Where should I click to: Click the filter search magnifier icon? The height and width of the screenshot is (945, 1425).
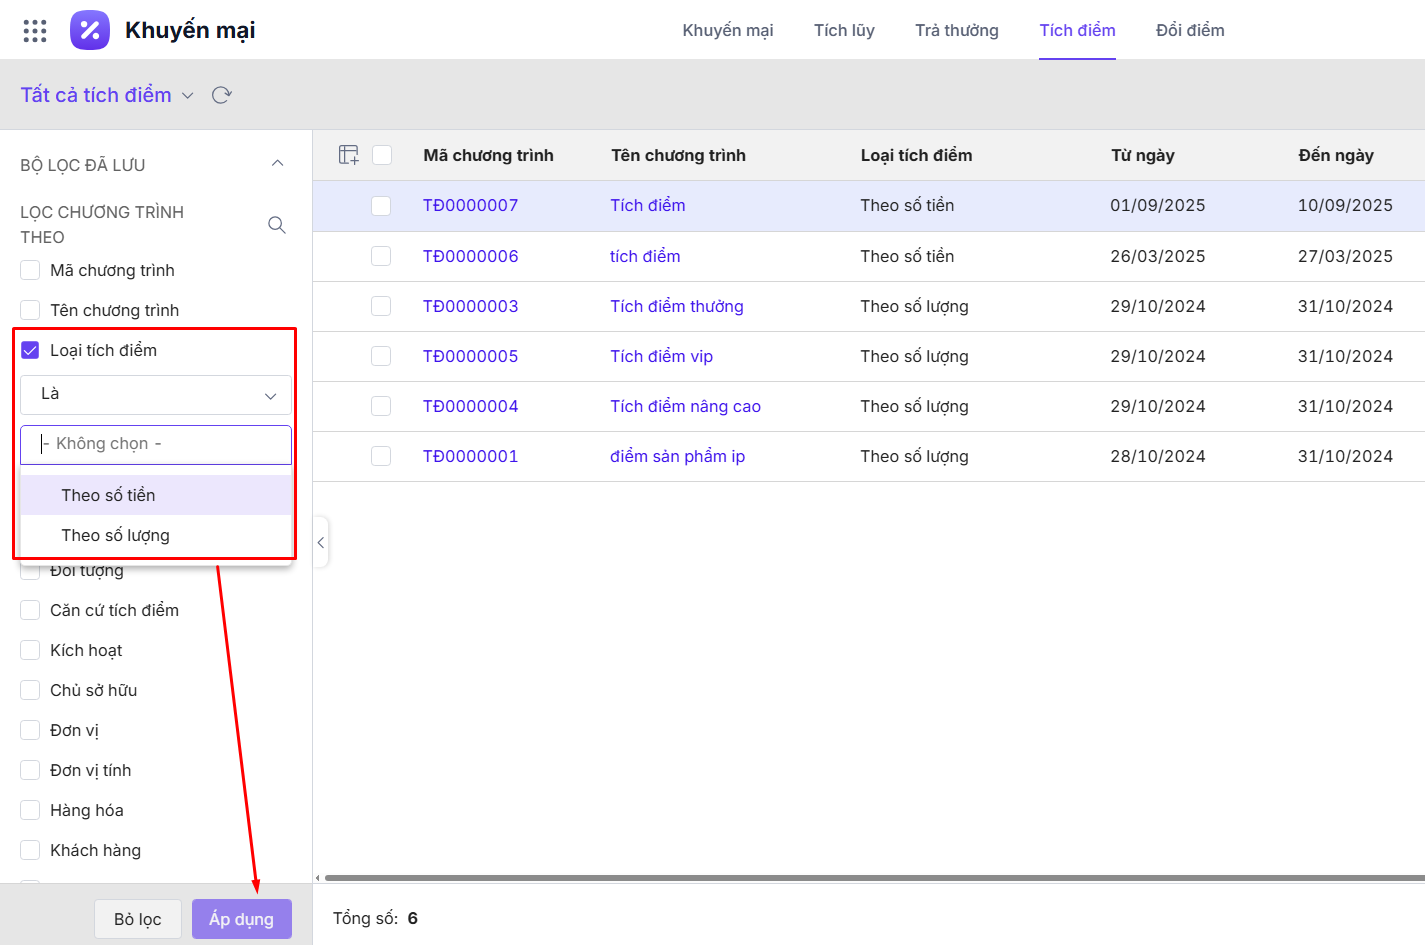pyautogui.click(x=277, y=225)
